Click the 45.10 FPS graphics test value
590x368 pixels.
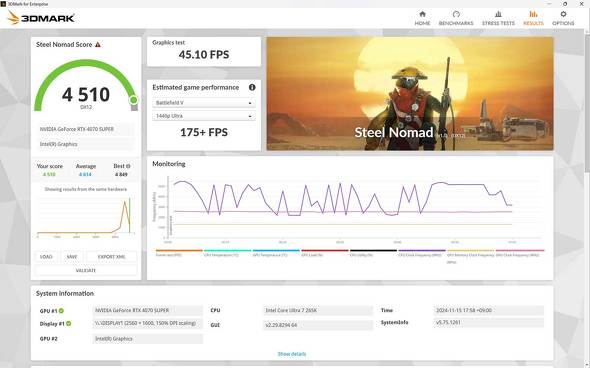204,55
